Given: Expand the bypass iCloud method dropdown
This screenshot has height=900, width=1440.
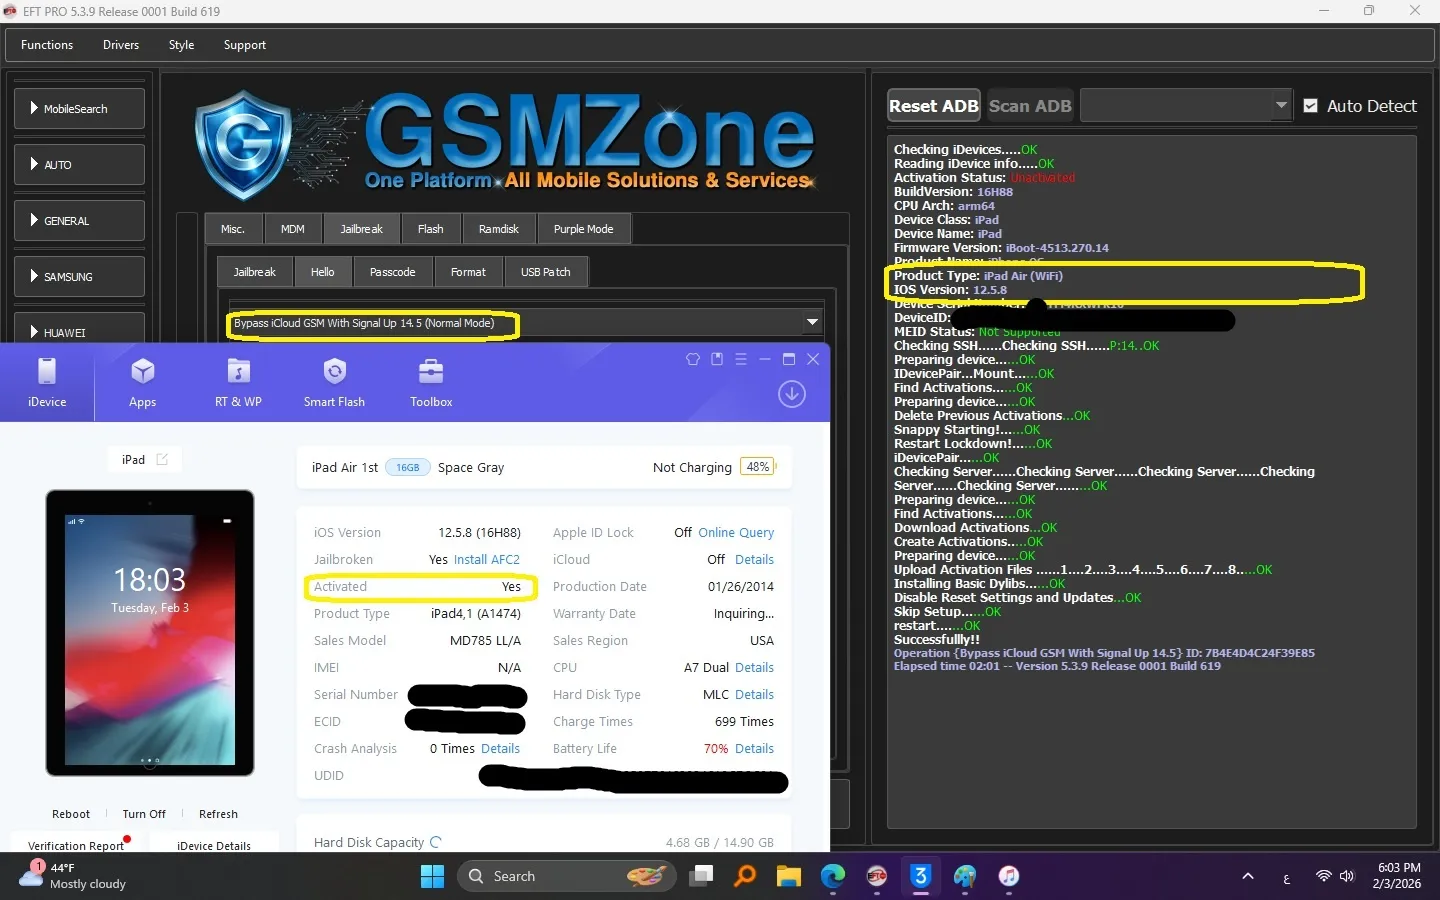Looking at the screenshot, I should (812, 322).
